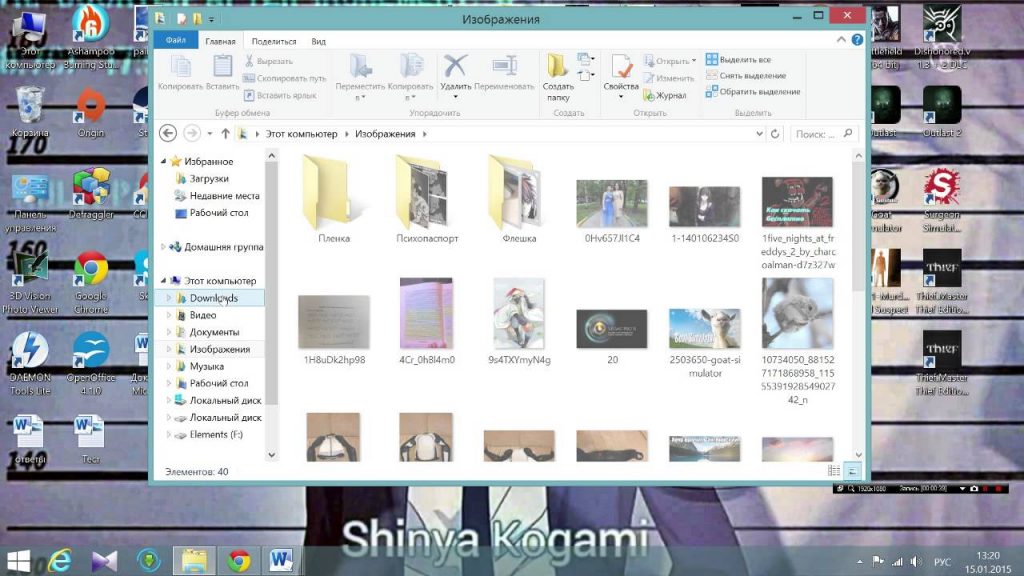Click the taskbar volume speaker icon
This screenshot has width=1024, height=576.
coord(916,562)
